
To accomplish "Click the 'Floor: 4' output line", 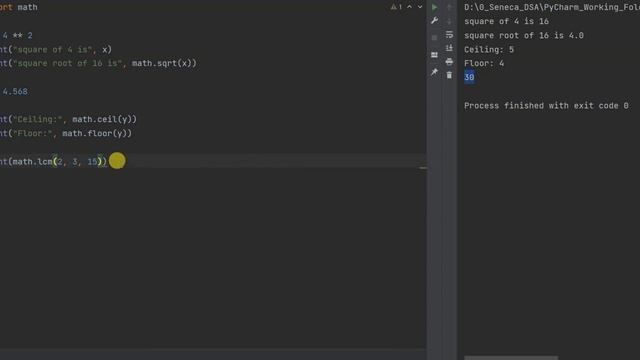I will [484, 63].
